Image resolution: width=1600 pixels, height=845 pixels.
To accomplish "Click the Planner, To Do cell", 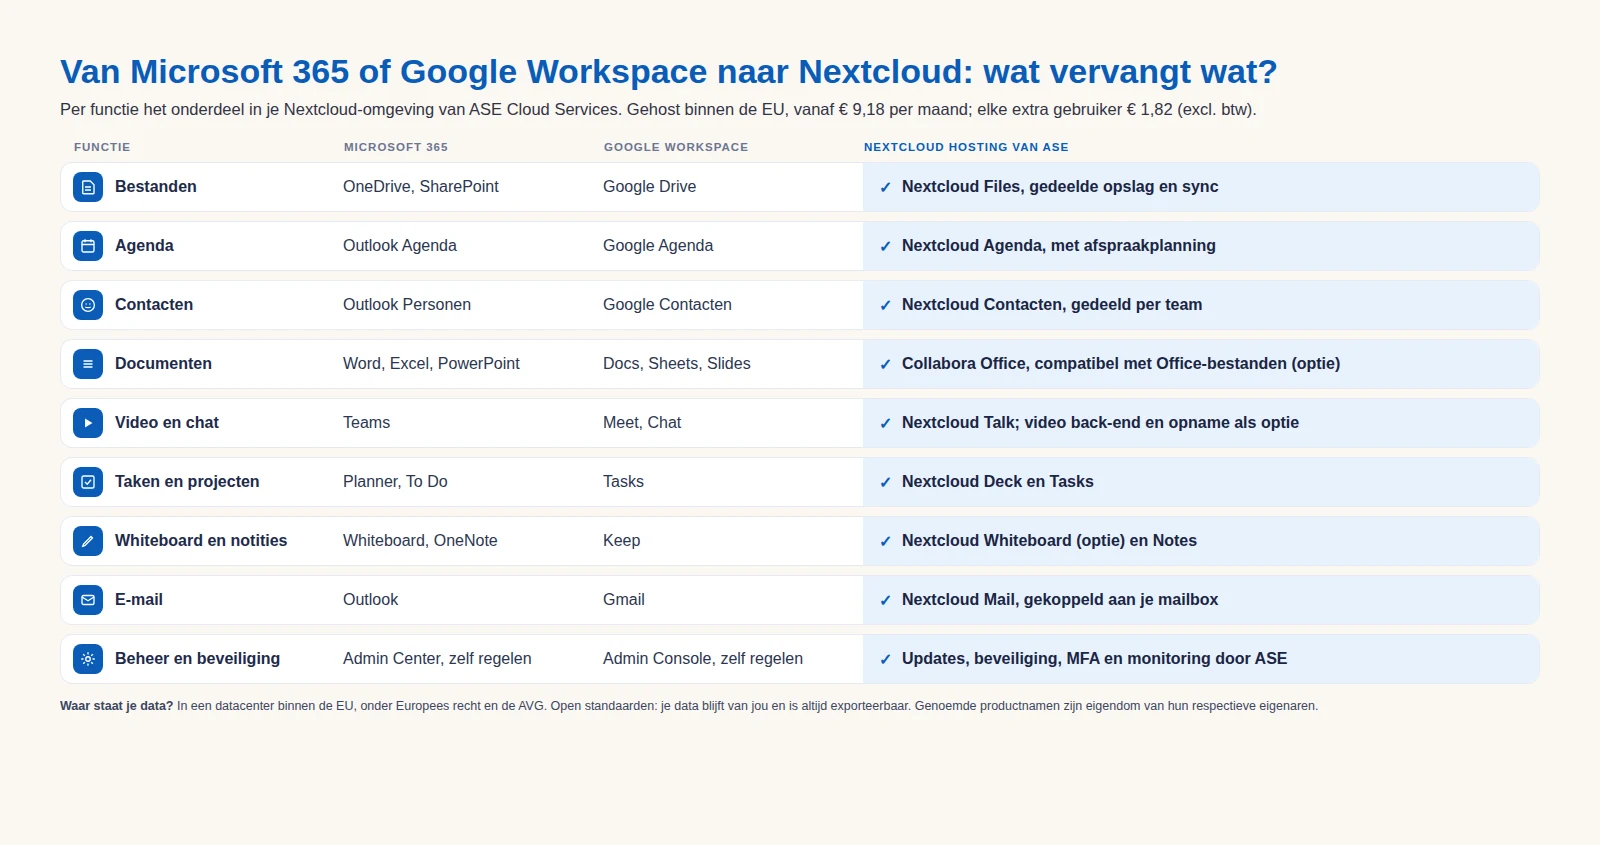I will [395, 482].
